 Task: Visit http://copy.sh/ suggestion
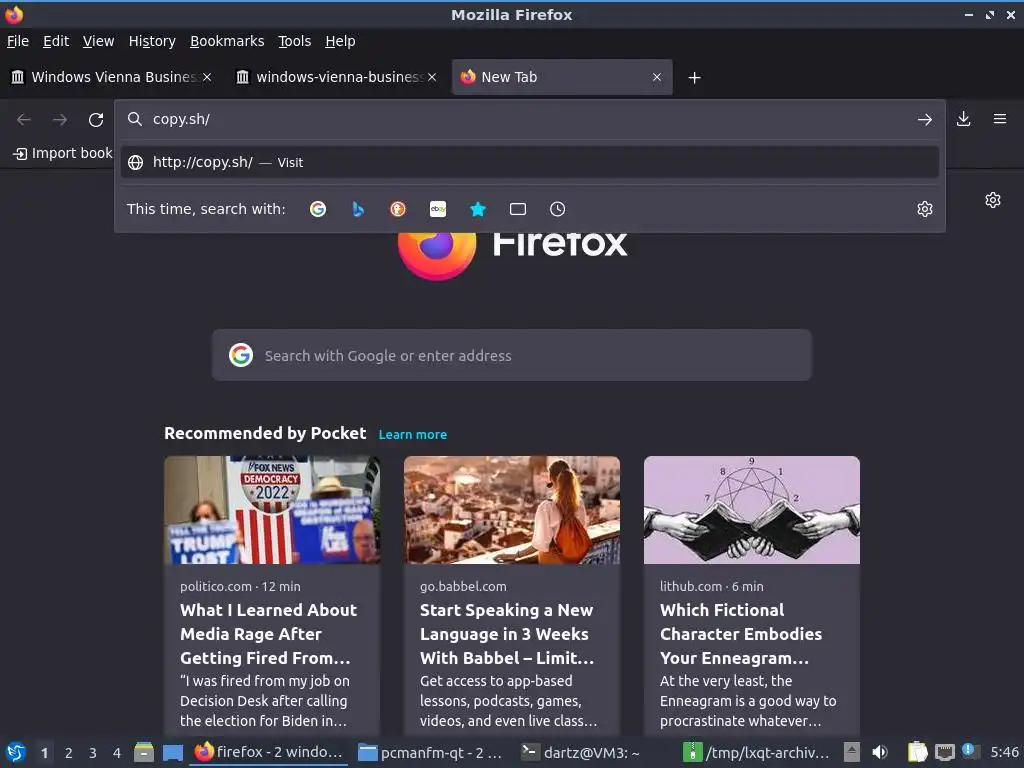[530, 162]
